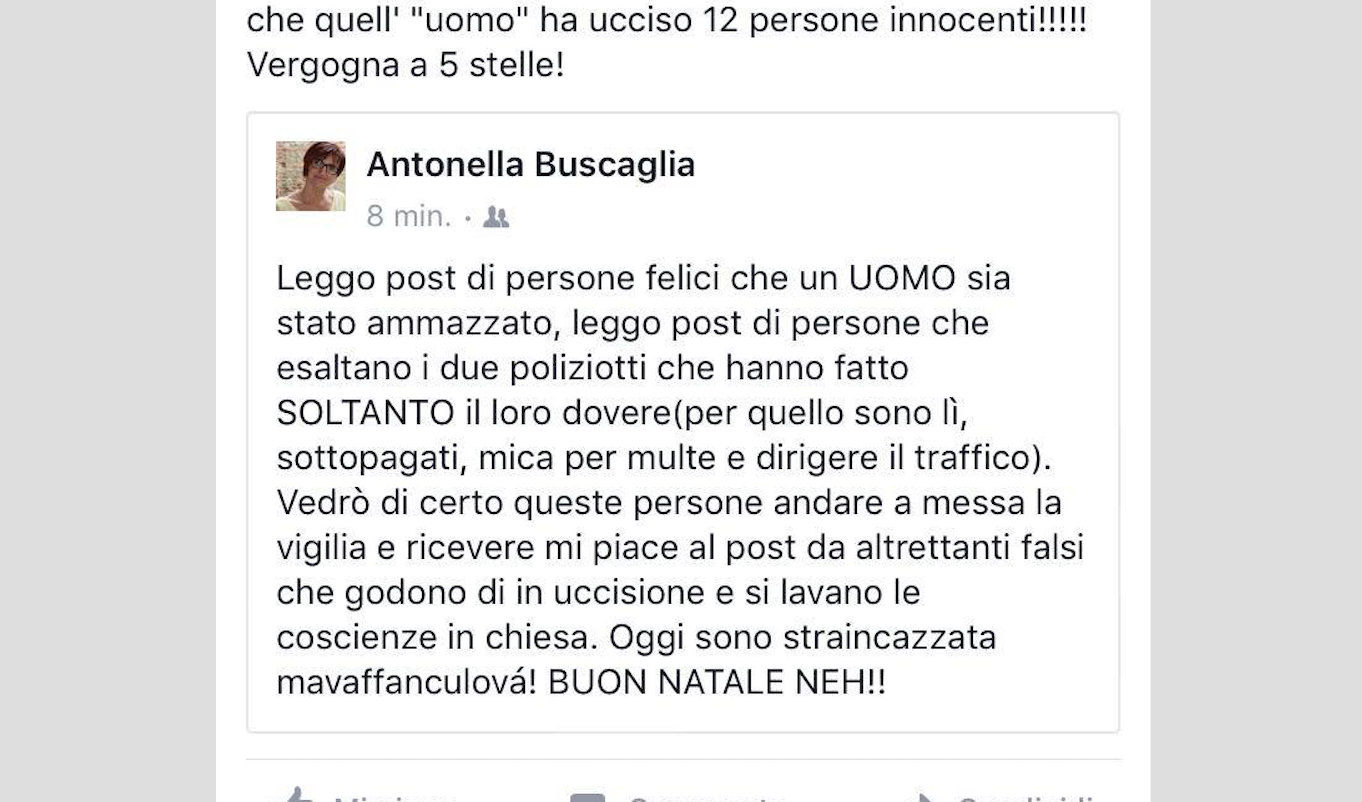Click the Mi piace label

[x=395, y=797]
